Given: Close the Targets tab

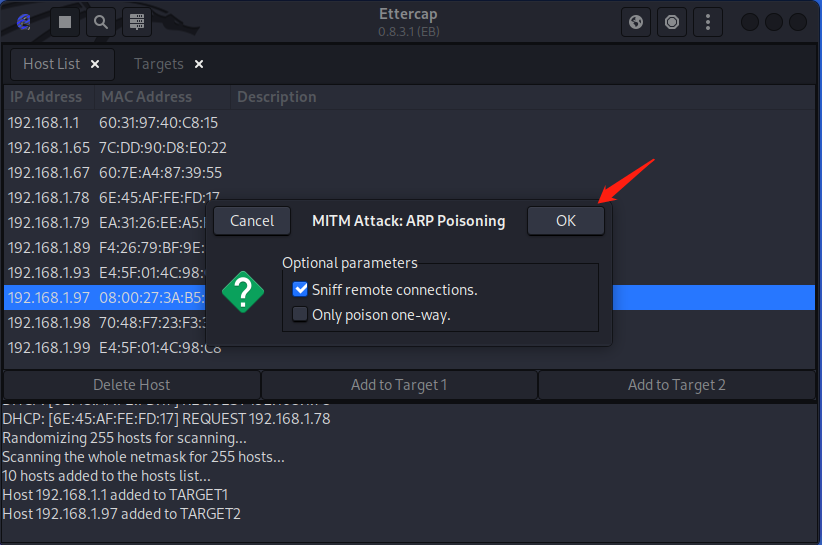Looking at the screenshot, I should [x=199, y=64].
